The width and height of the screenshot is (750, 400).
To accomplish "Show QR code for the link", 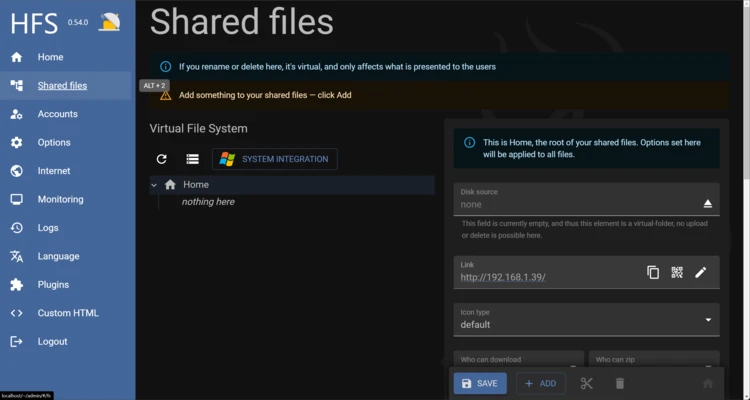I will pyautogui.click(x=677, y=272).
